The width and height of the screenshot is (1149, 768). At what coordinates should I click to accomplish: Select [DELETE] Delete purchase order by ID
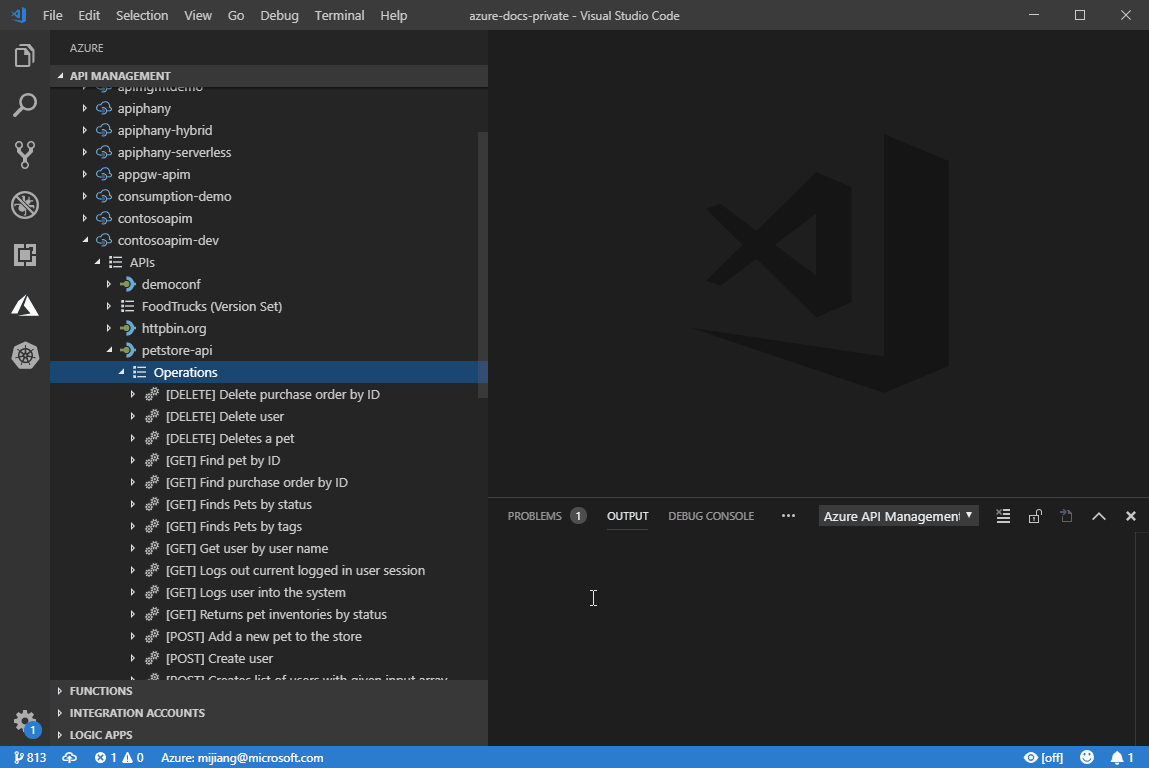pyautogui.click(x=273, y=394)
